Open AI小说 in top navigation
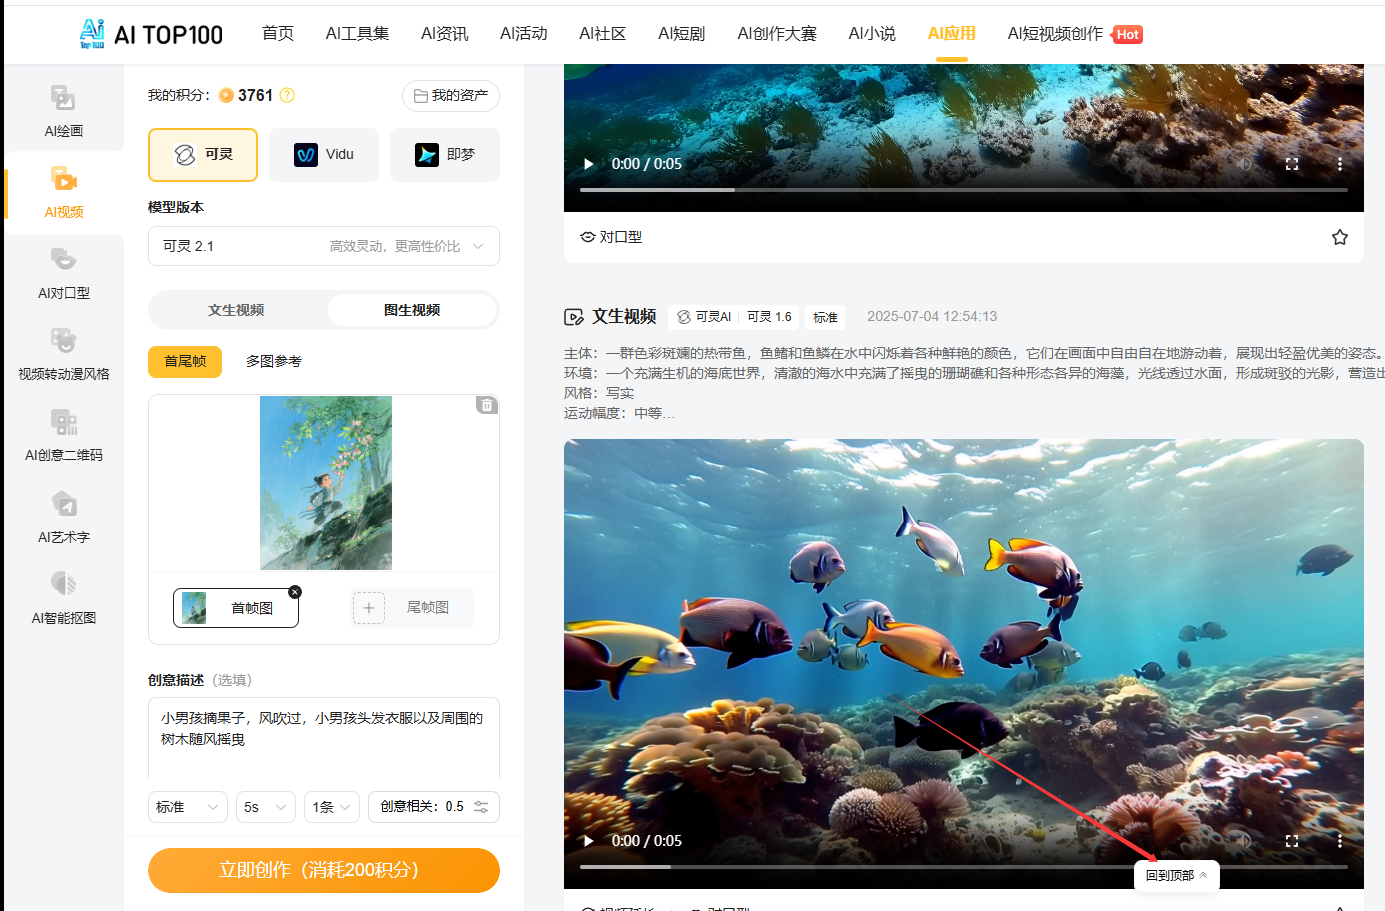This screenshot has width=1385, height=911. point(872,34)
